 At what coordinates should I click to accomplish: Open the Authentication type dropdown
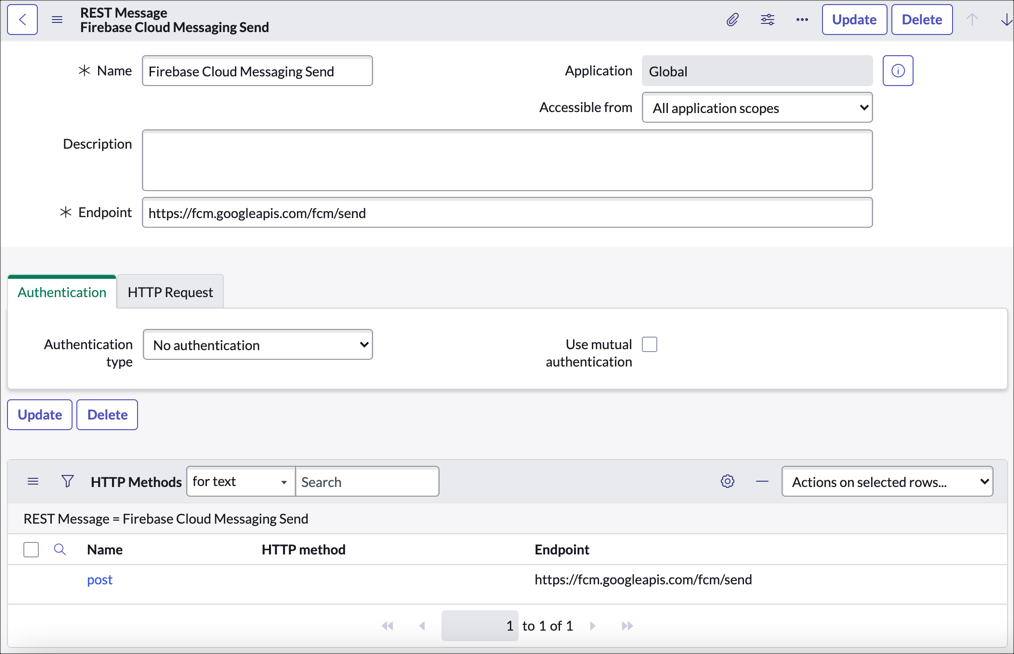point(257,344)
